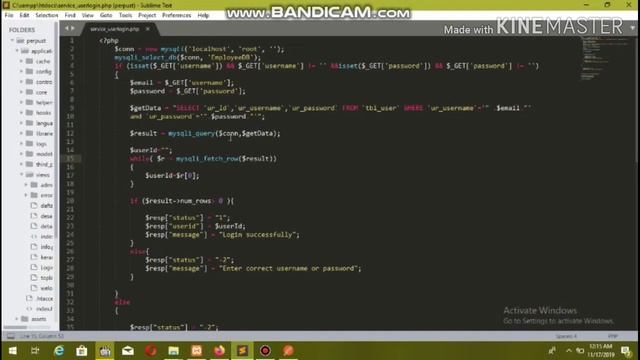640x360 pixels.
Task: Open the Help menu
Action: tap(203, 15)
